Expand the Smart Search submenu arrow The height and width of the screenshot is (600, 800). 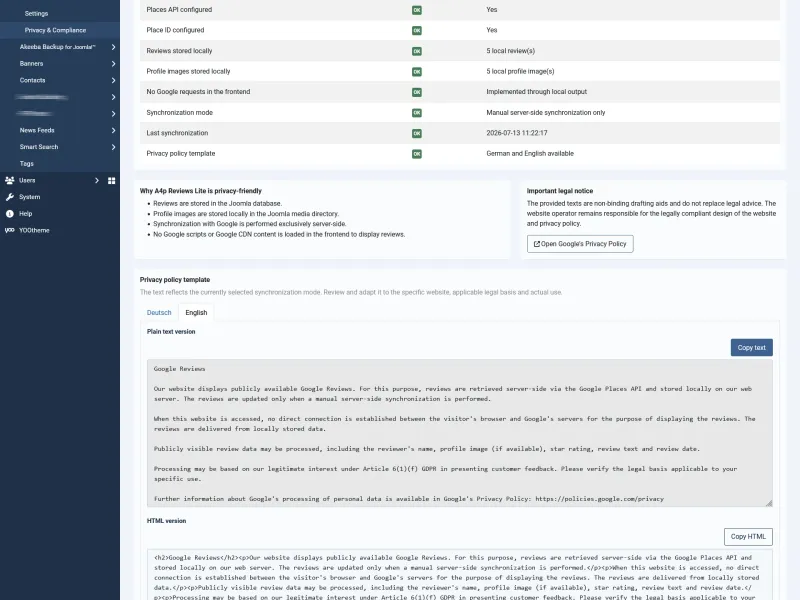[x=113, y=147]
